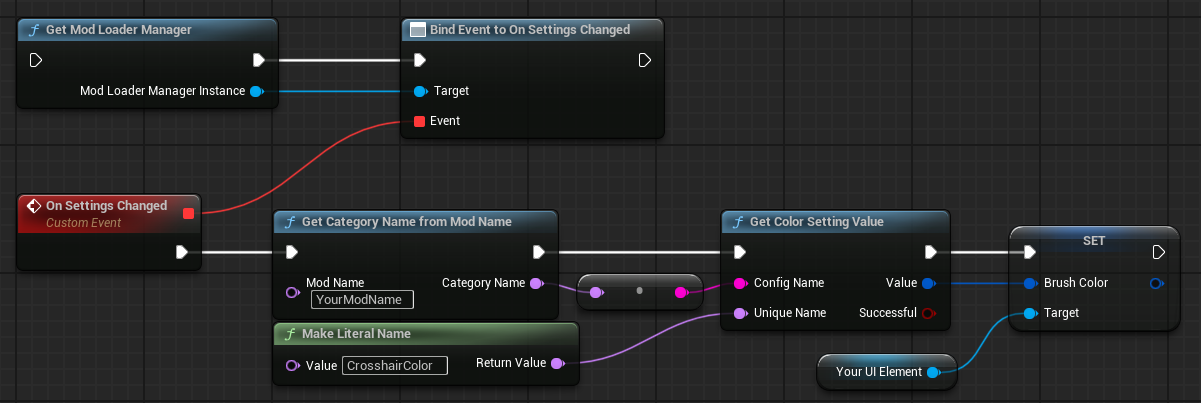Click the Get Mod Loader Manager node title
The image size is (1201, 403).
coord(118,30)
